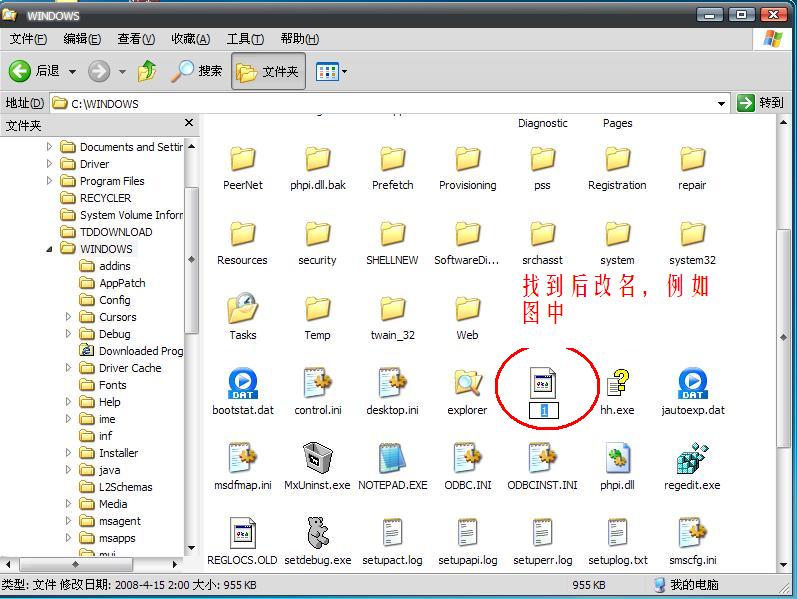The width and height of the screenshot is (797, 599).
Task: Select the smscfg.ini file
Action: point(693,541)
